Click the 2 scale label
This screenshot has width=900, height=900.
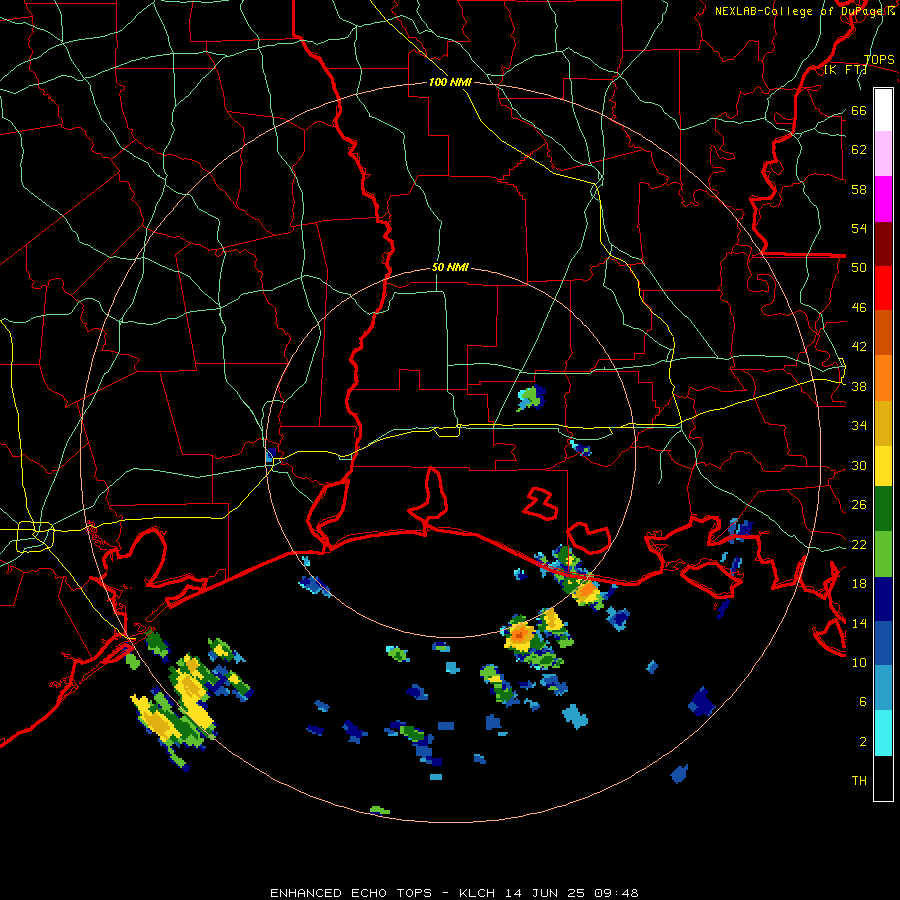click(863, 742)
